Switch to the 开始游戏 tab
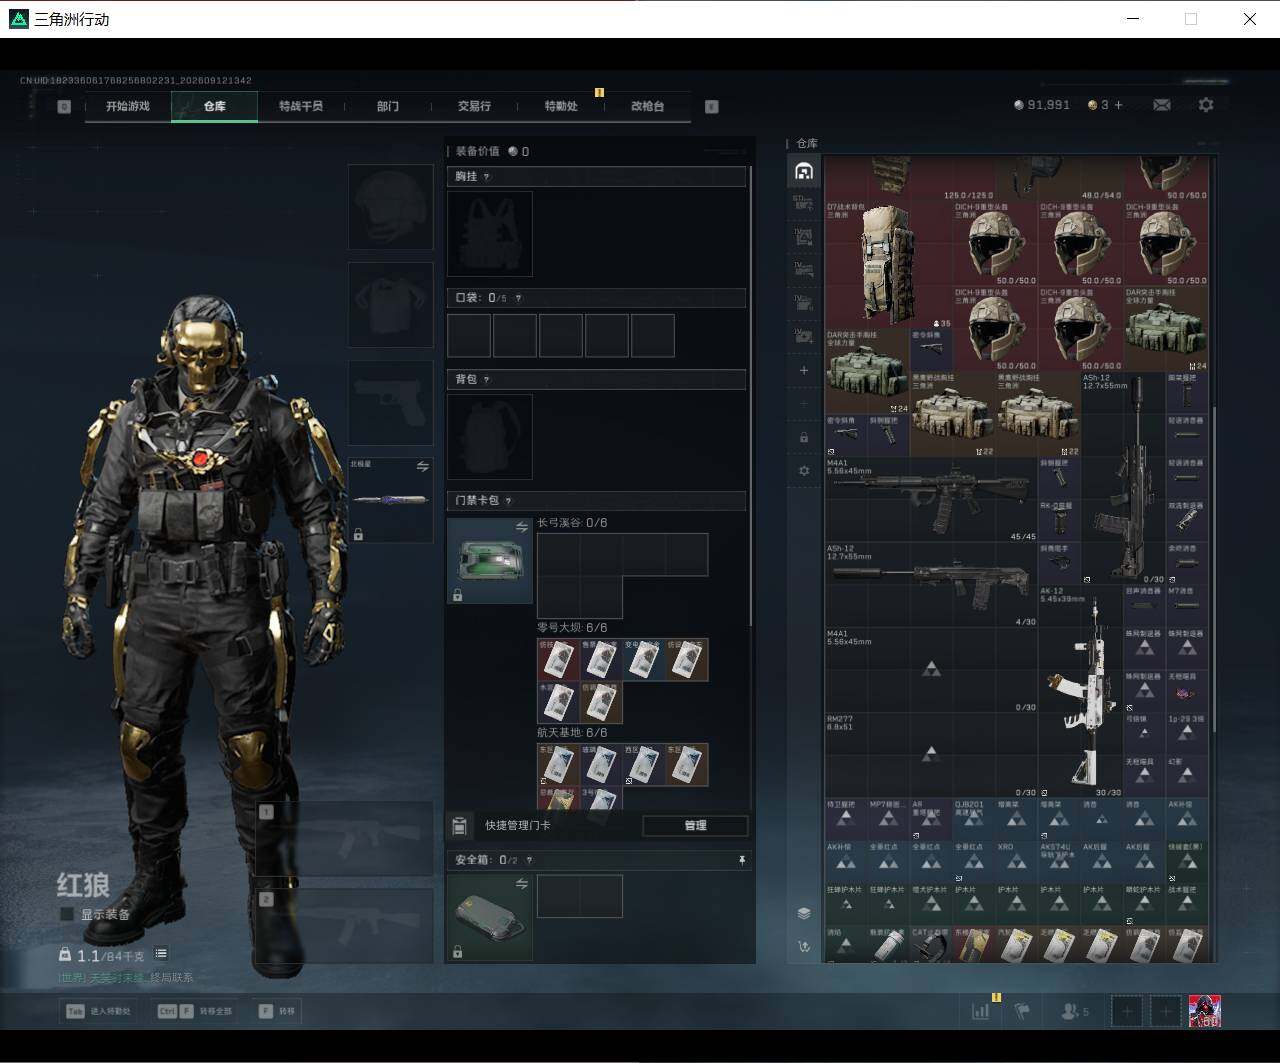 coord(128,106)
